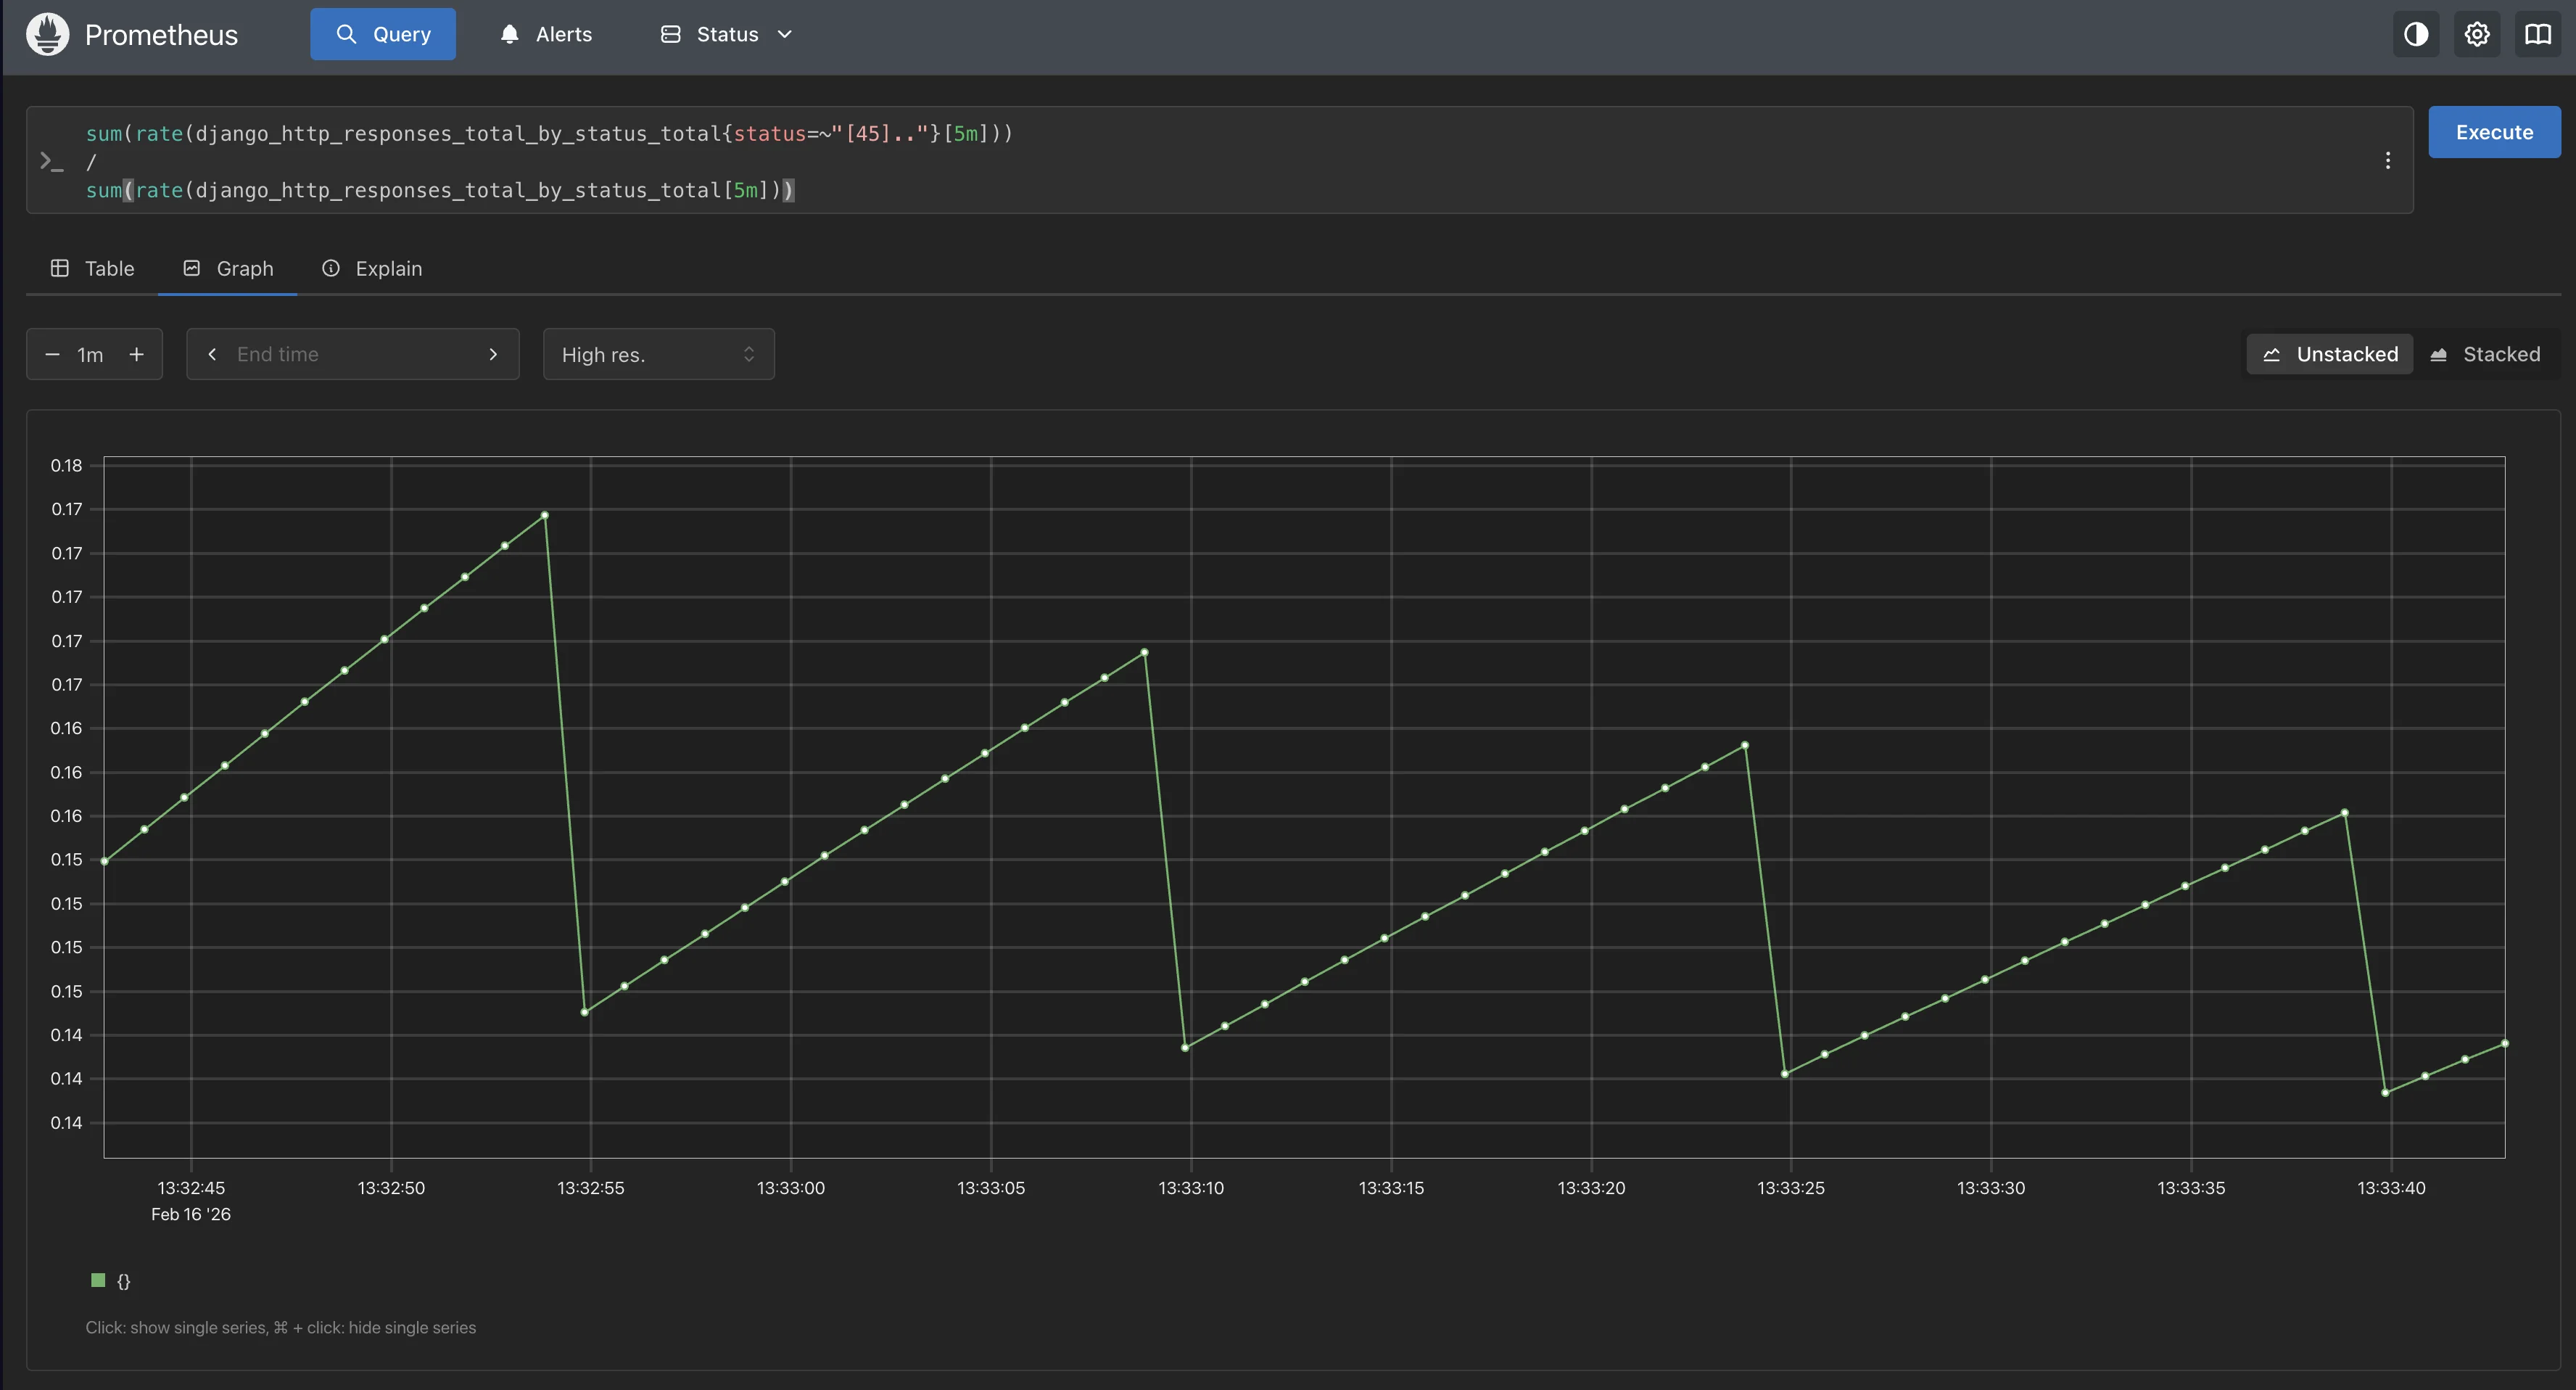Switch to the Table tab

click(x=92, y=268)
